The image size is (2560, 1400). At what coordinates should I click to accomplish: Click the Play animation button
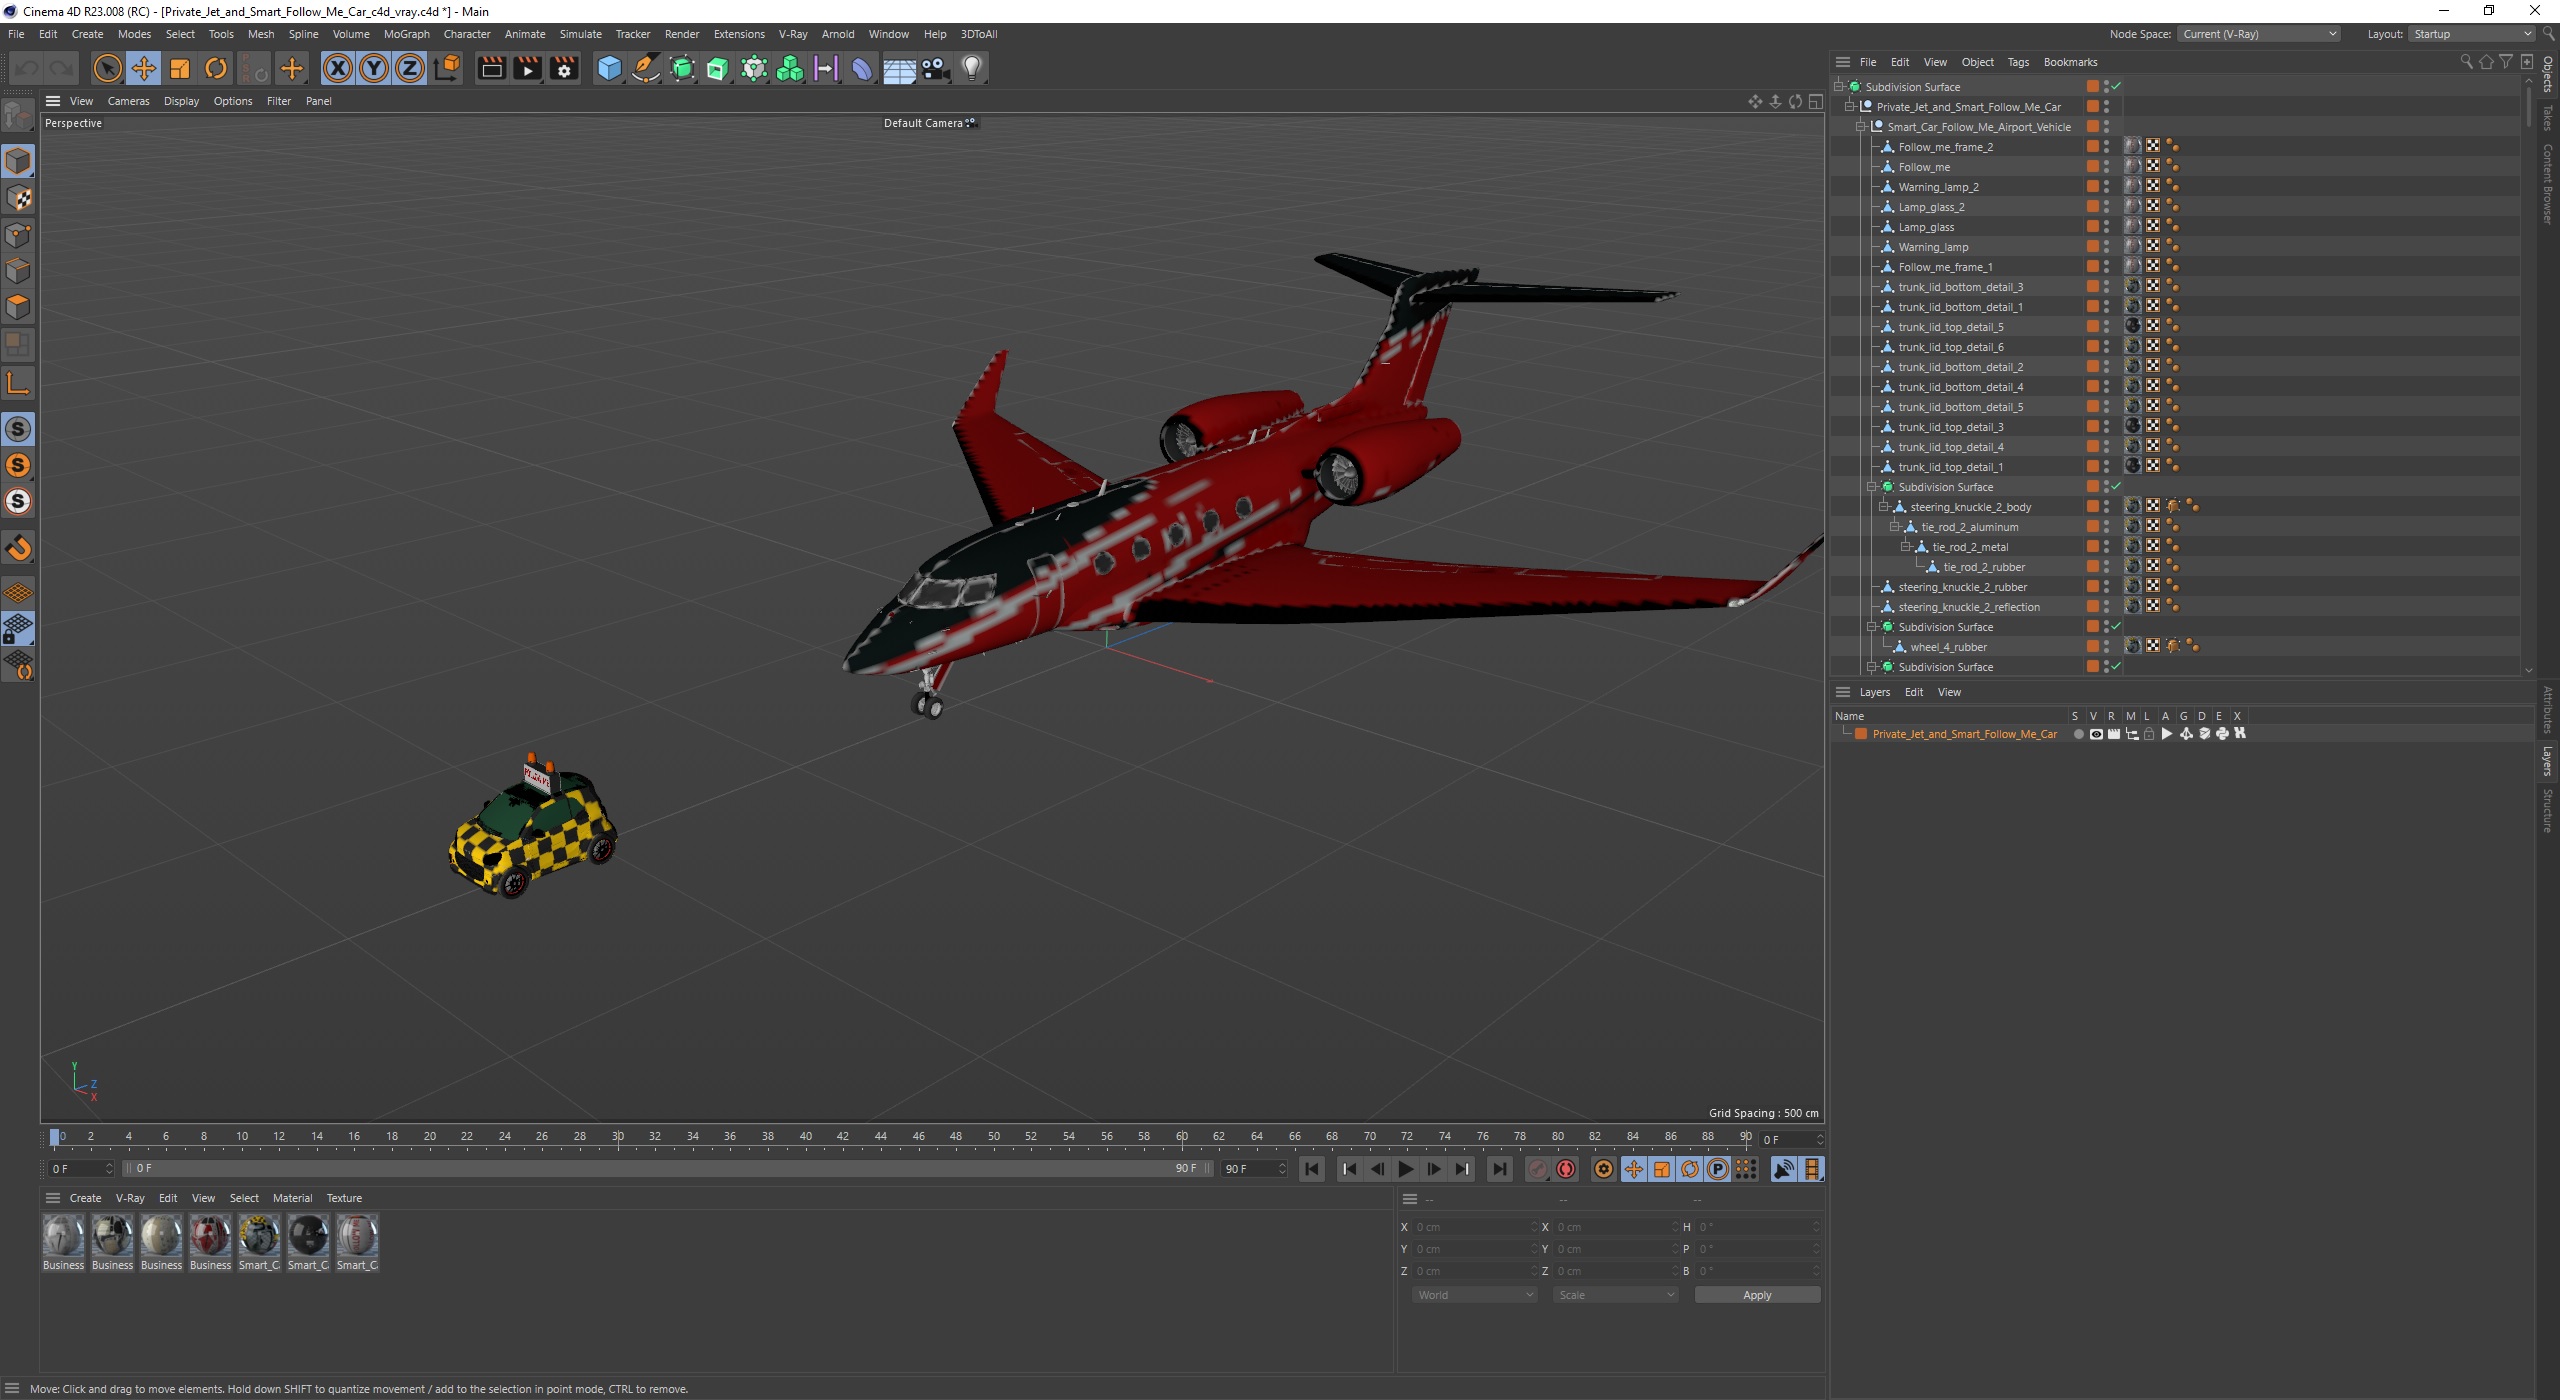point(1405,1169)
